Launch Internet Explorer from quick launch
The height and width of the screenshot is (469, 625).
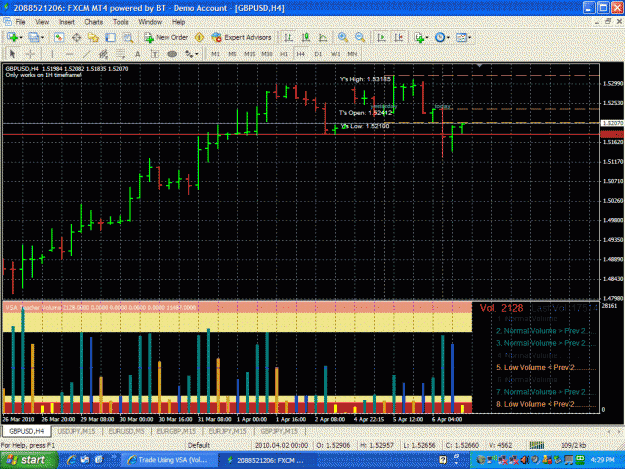tap(71, 460)
